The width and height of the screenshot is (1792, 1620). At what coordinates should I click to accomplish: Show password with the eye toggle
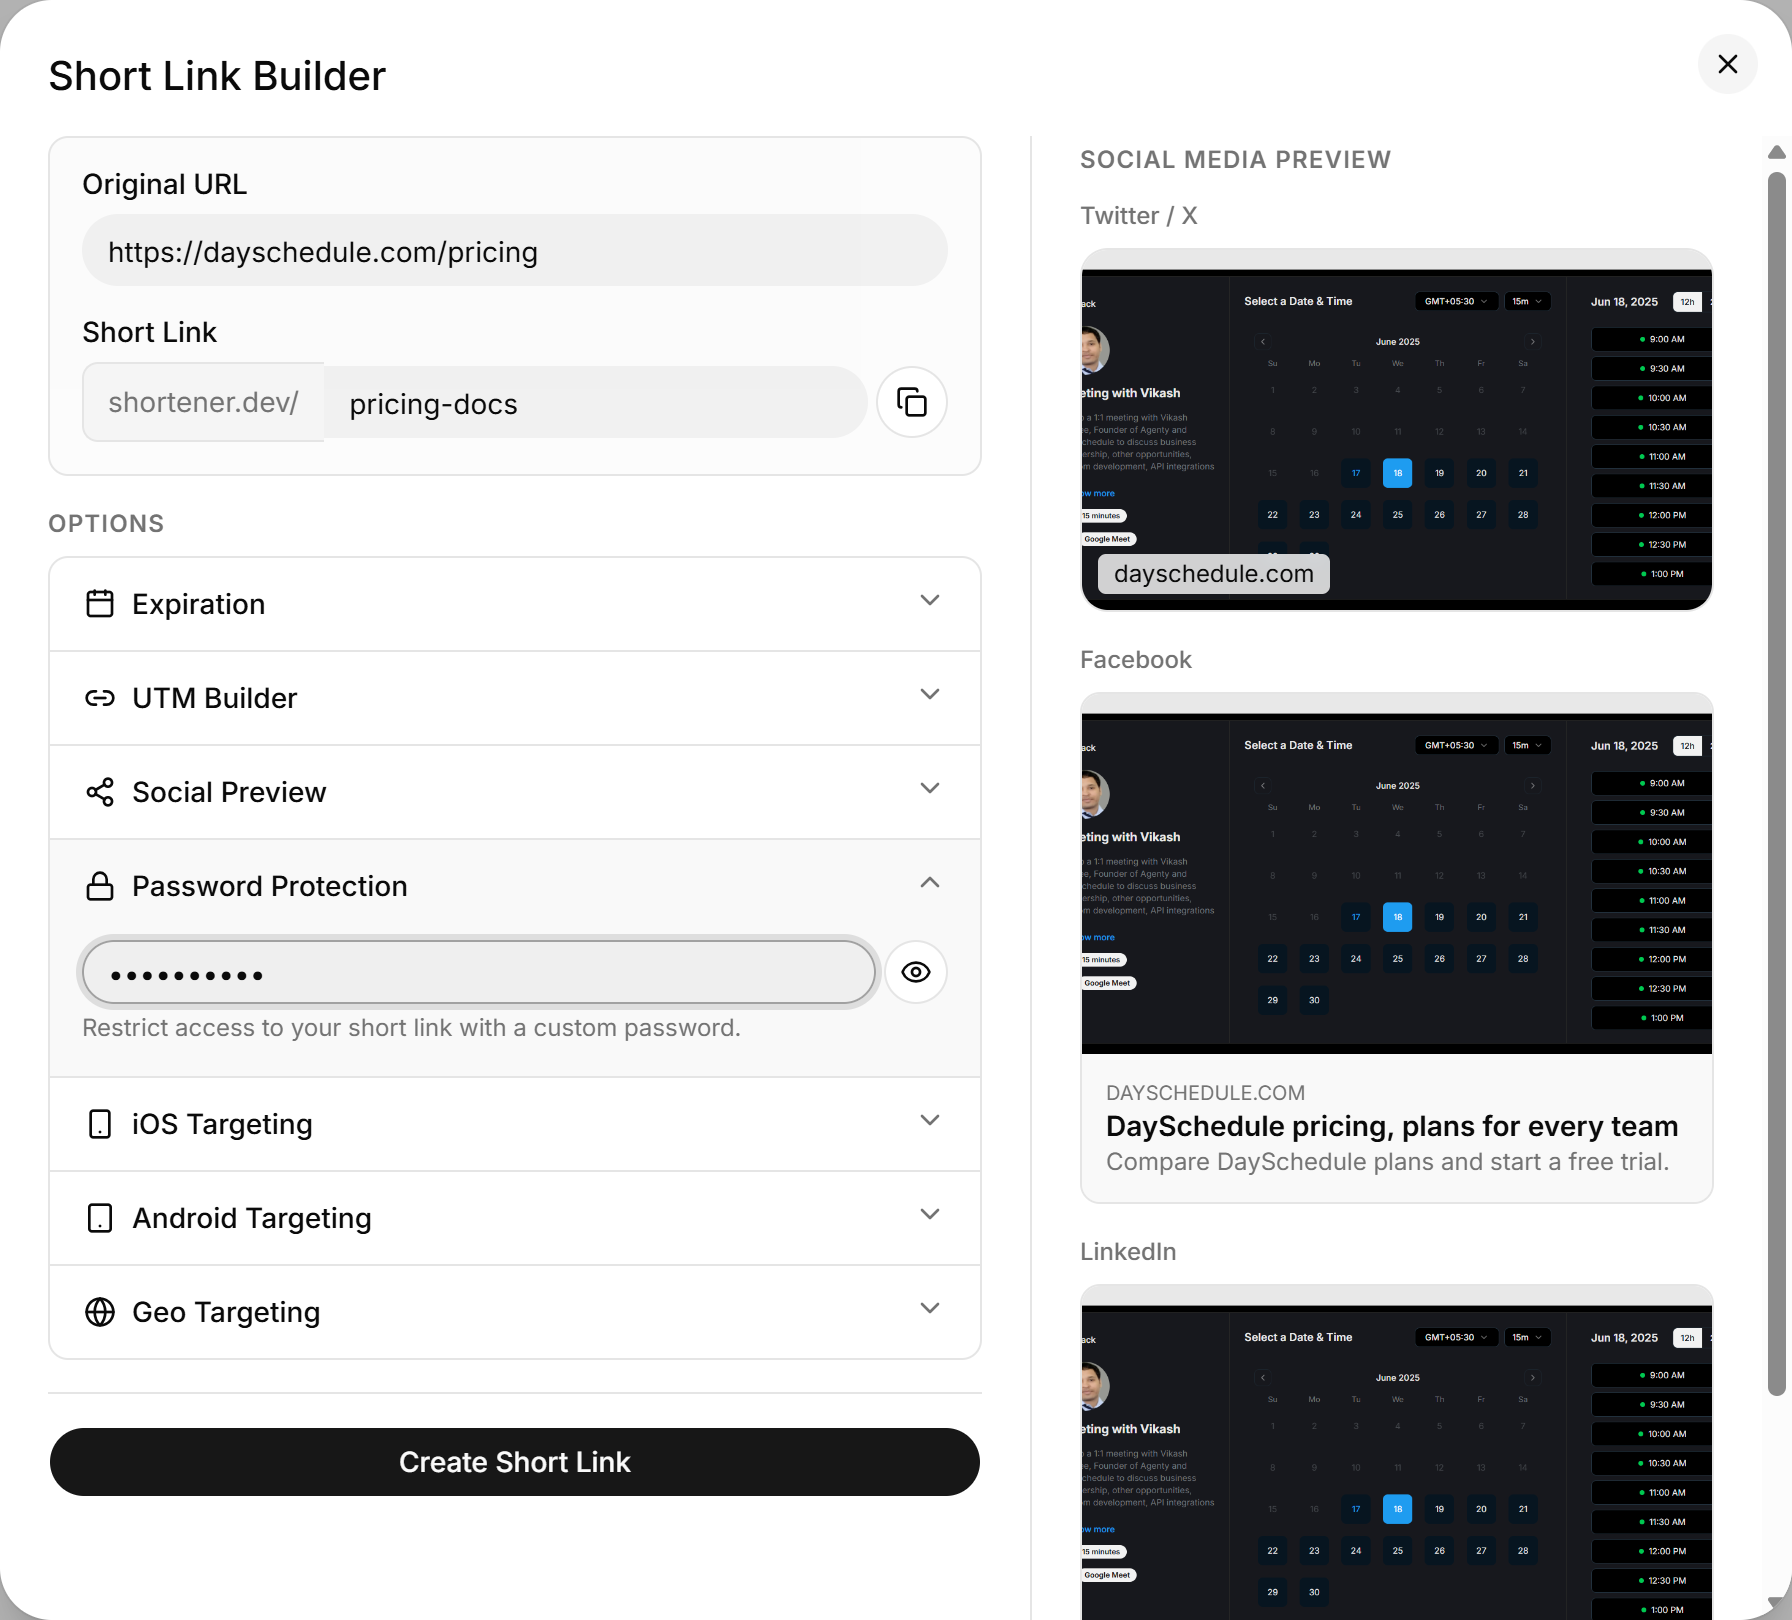click(x=916, y=972)
